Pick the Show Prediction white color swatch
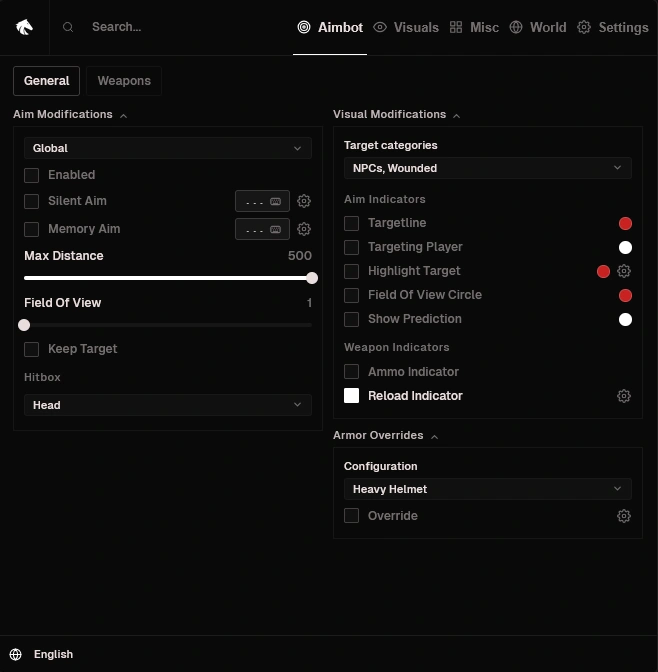 coord(625,319)
